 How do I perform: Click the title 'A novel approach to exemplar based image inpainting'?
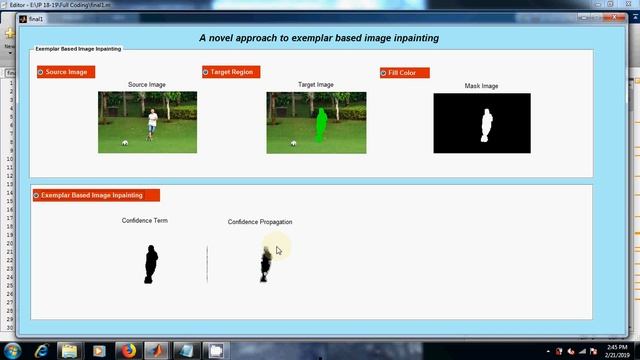[319, 38]
